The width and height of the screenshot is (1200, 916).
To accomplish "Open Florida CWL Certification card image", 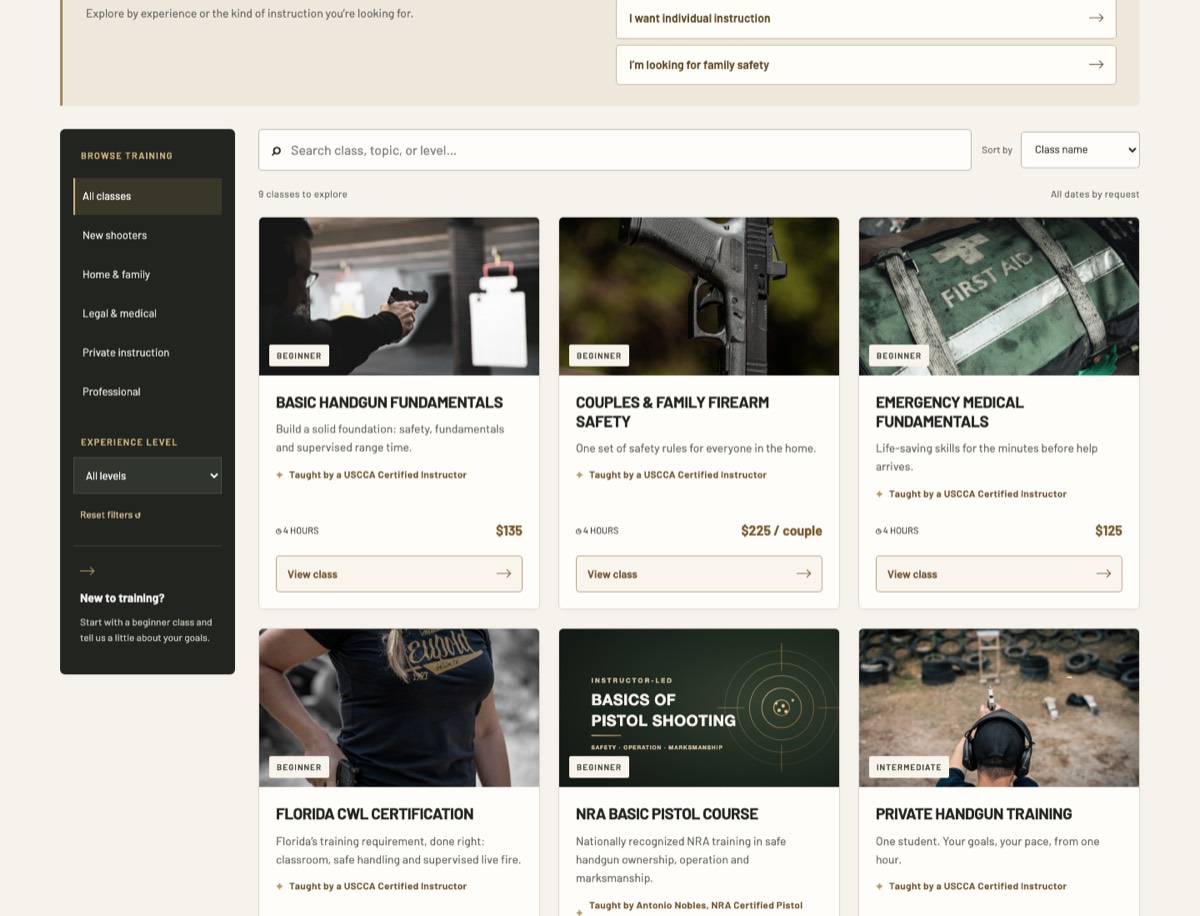I will point(399,708).
